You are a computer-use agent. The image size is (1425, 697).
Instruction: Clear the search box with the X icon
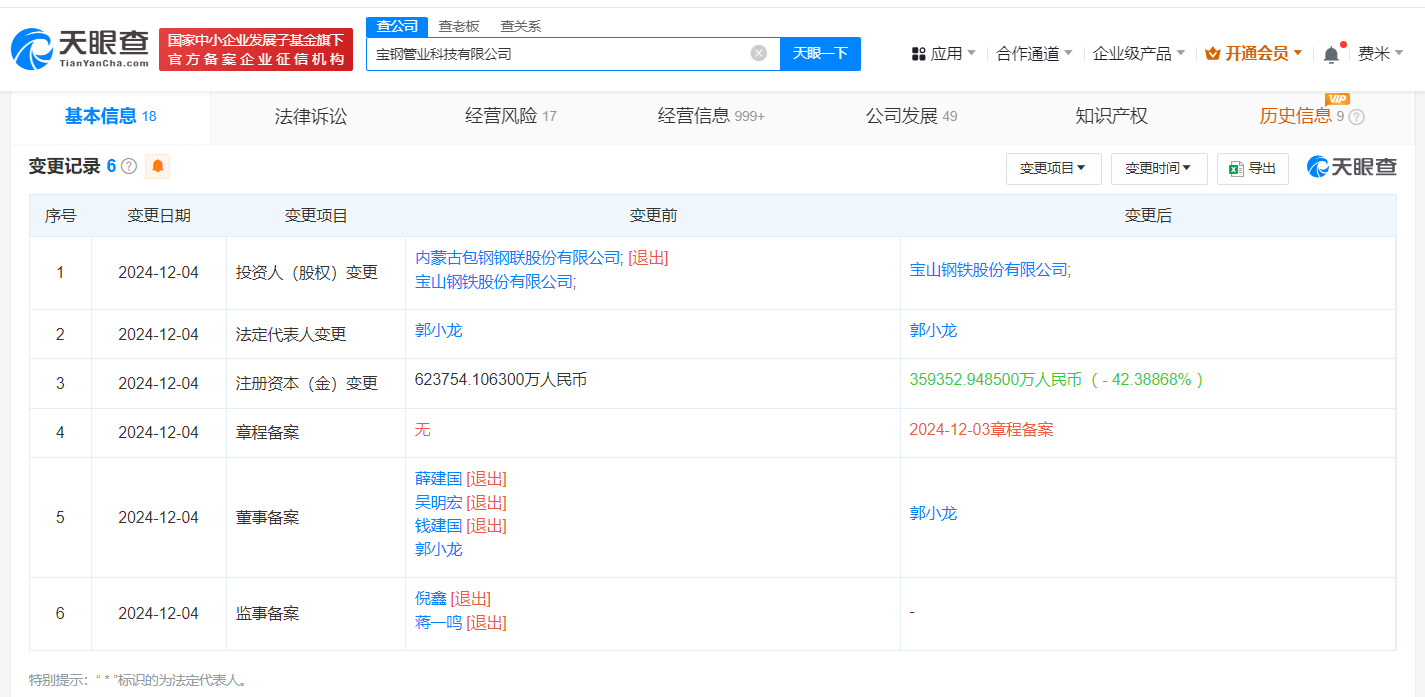pyautogui.click(x=759, y=53)
